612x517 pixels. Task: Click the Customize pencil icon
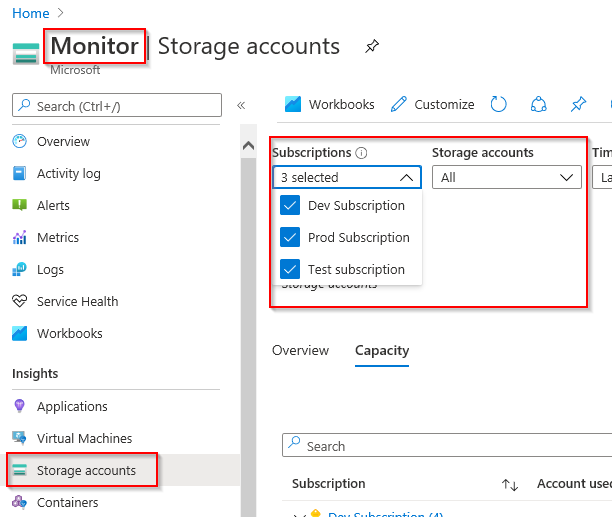coord(399,104)
